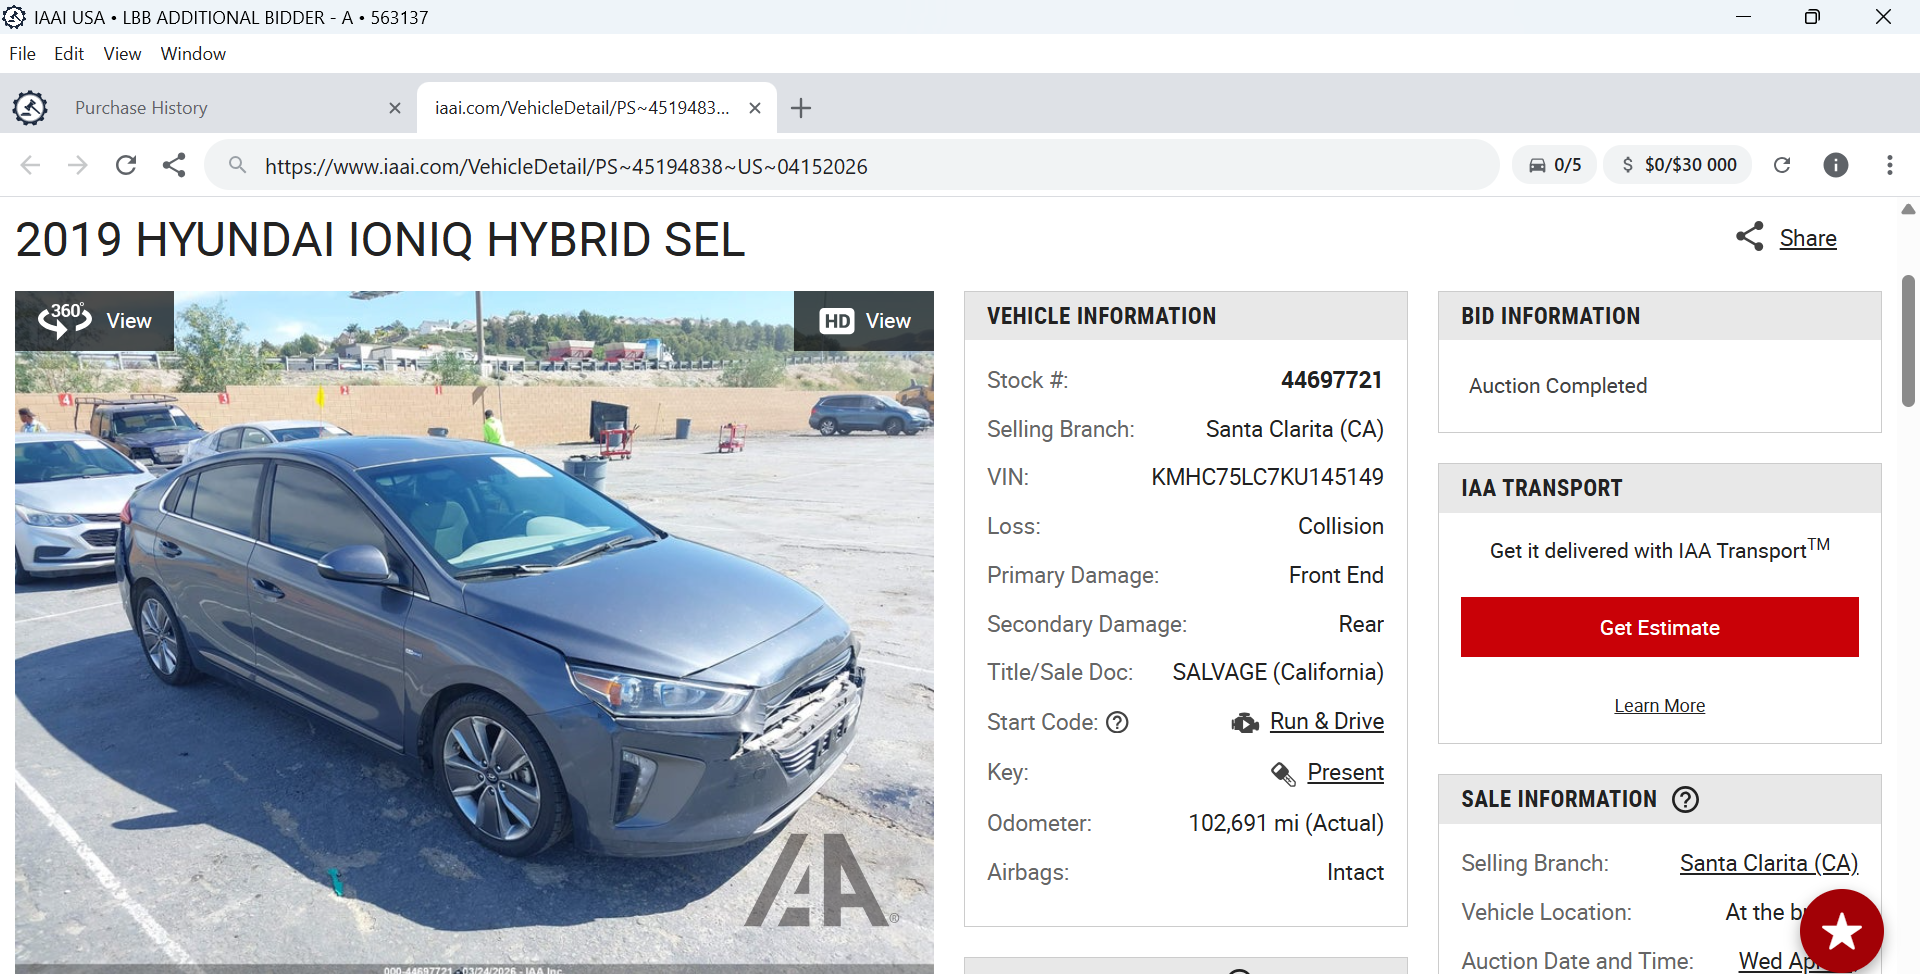Click the Sale Information help icon
Screen dimensions: 1920x974
(x=1686, y=800)
